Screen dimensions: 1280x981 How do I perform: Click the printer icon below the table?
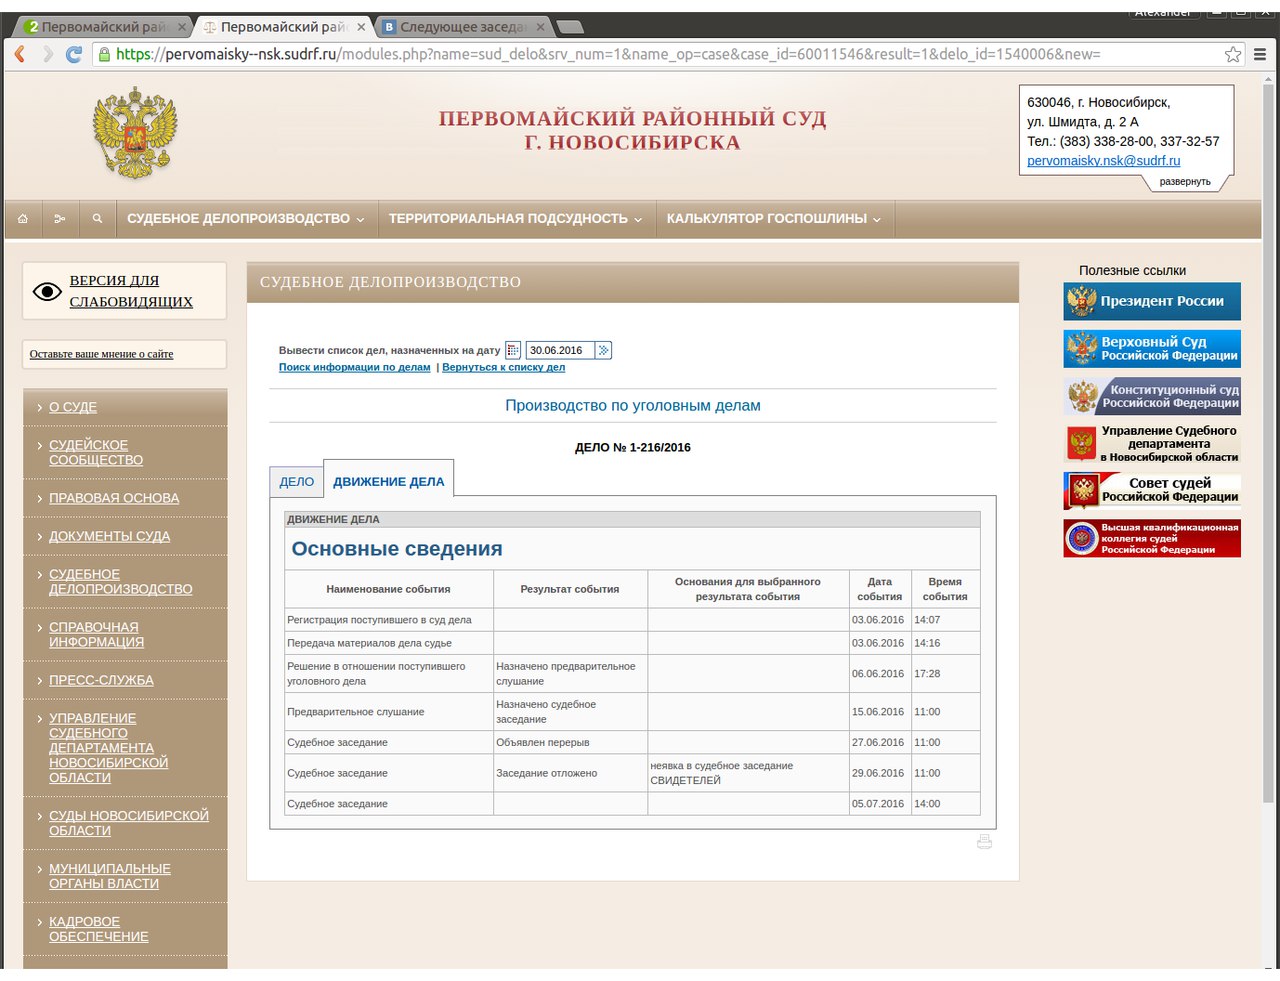[984, 842]
